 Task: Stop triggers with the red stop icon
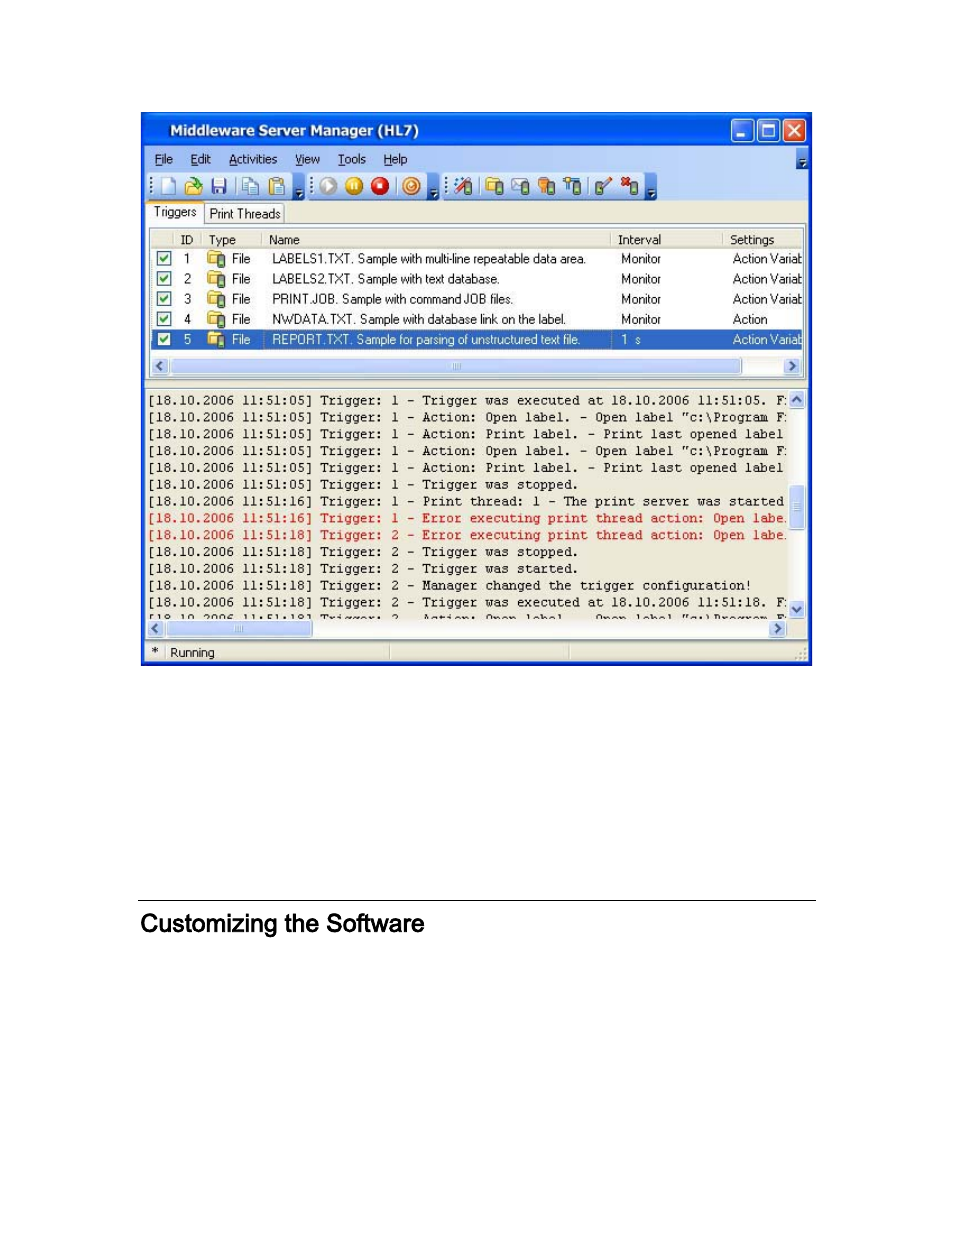(x=380, y=186)
